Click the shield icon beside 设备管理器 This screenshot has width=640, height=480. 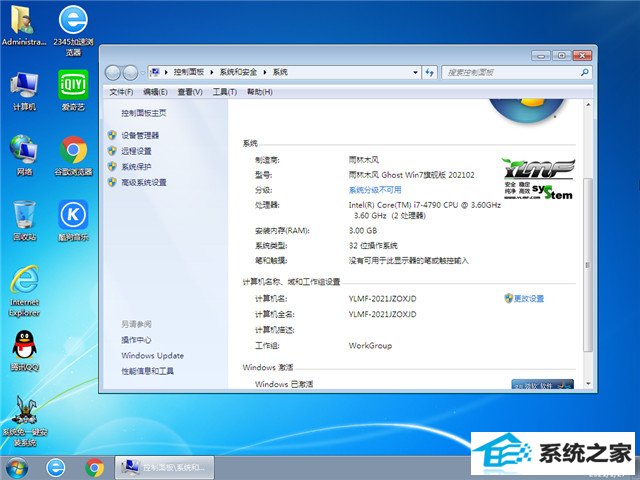tap(112, 135)
